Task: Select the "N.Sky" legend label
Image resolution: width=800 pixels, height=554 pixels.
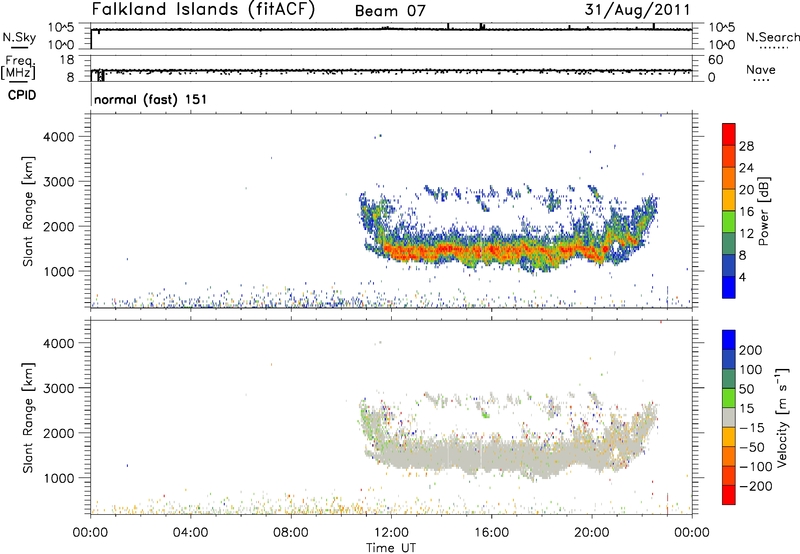Action: 19,37
